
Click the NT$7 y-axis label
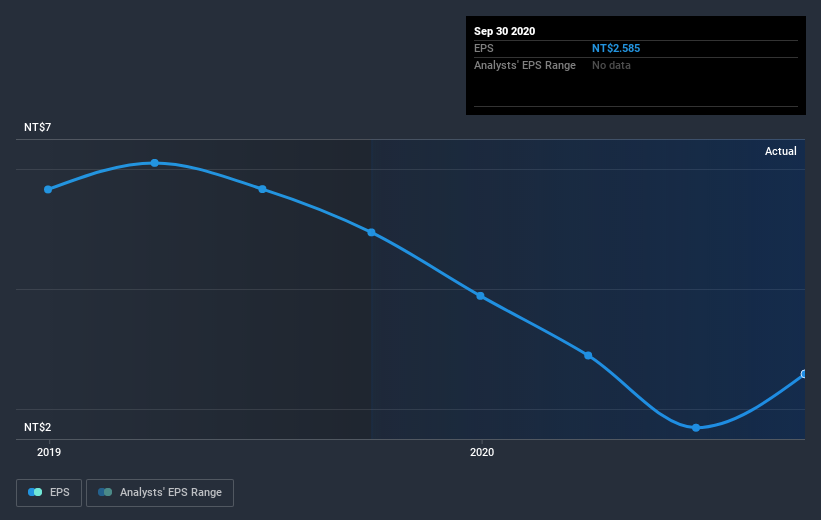pos(38,127)
